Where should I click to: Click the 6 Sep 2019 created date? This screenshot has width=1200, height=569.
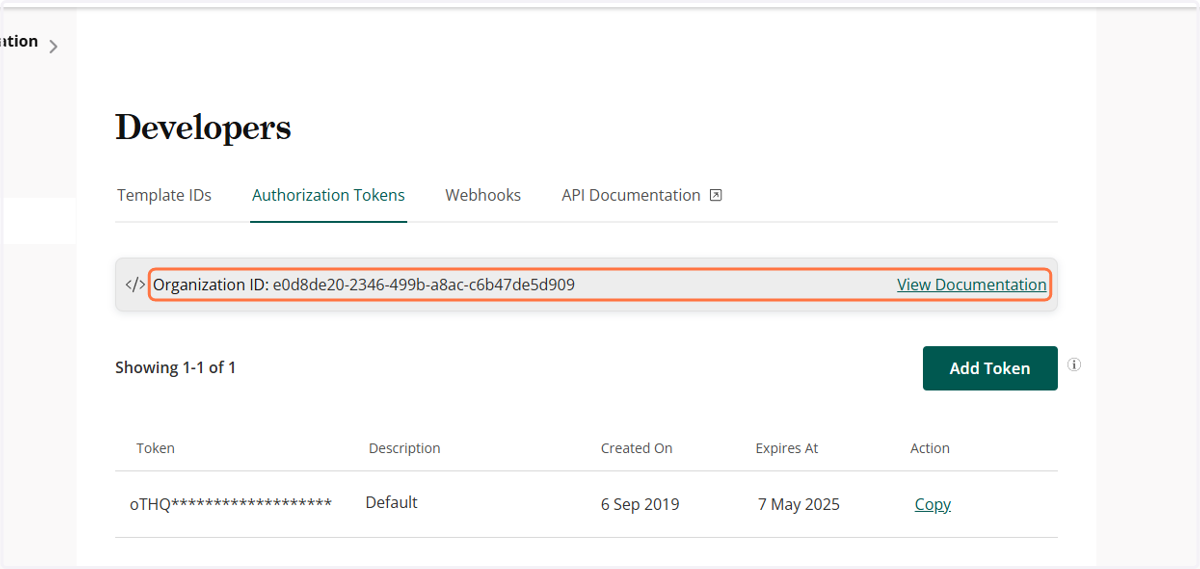click(640, 504)
